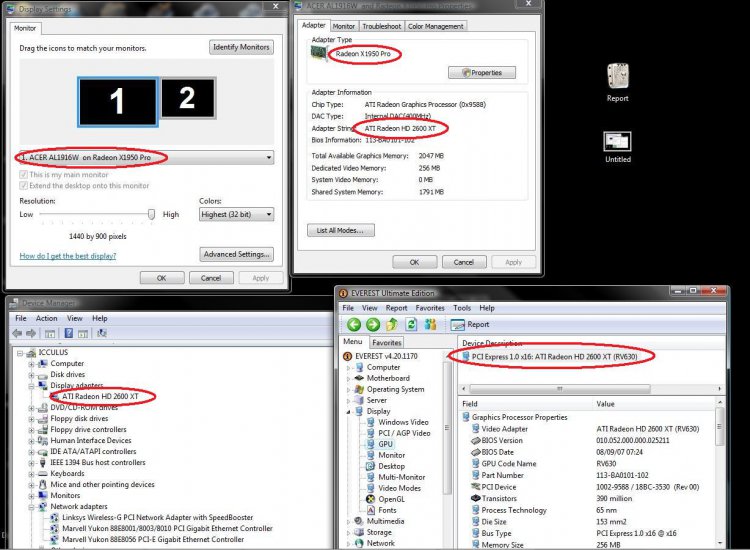Open Action menu in Device Manager
Viewport: 750px width, 550px height.
point(46,319)
